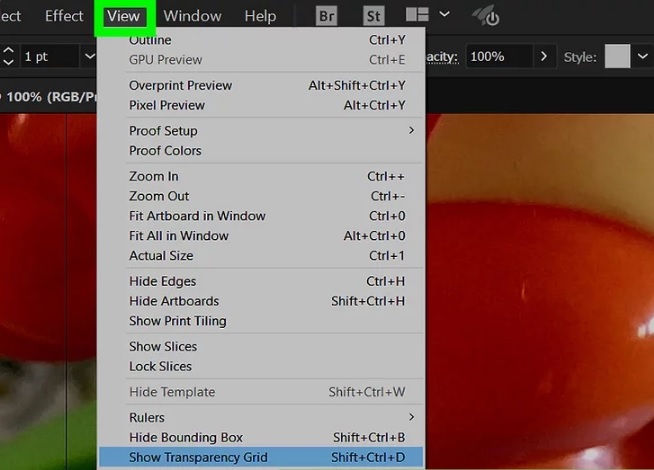Select Proof Colors menu item
Screen dimensions: 654x470
262,151
